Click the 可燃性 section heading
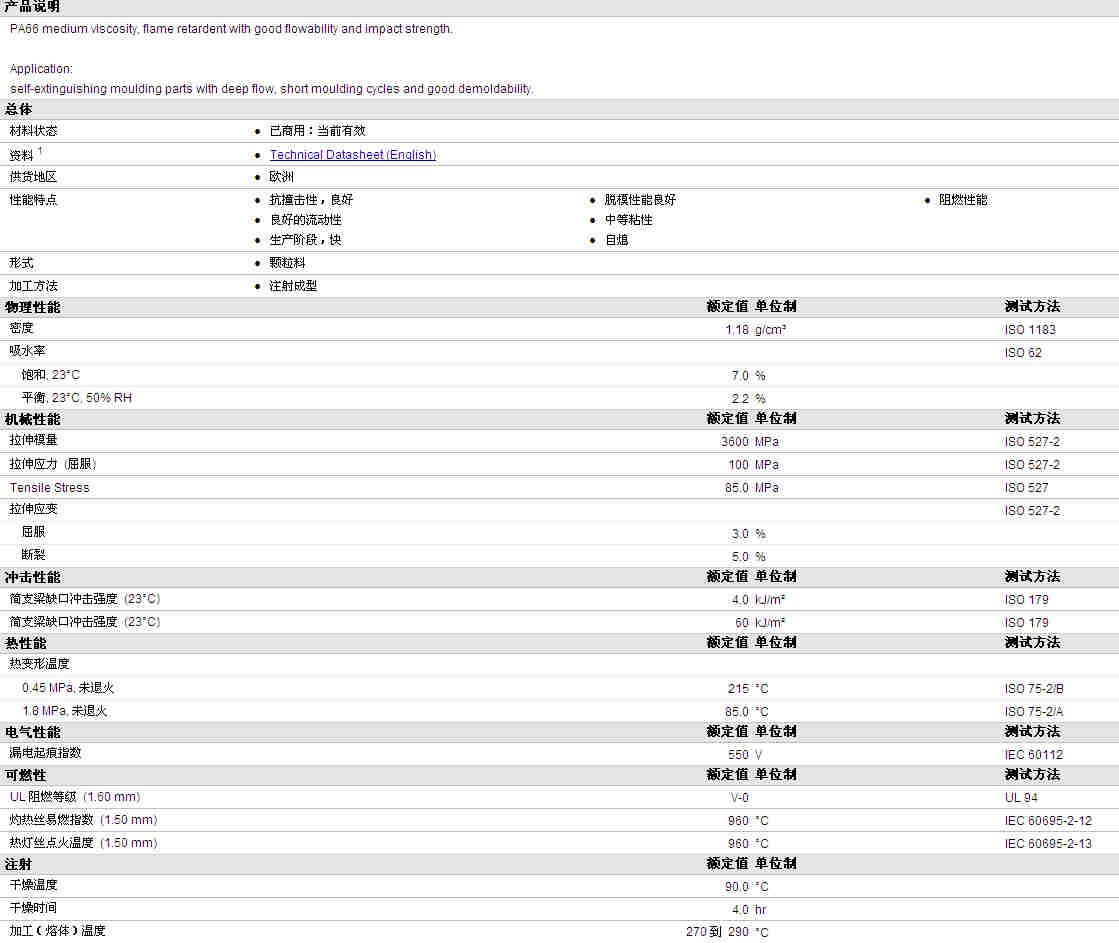 coord(26,775)
